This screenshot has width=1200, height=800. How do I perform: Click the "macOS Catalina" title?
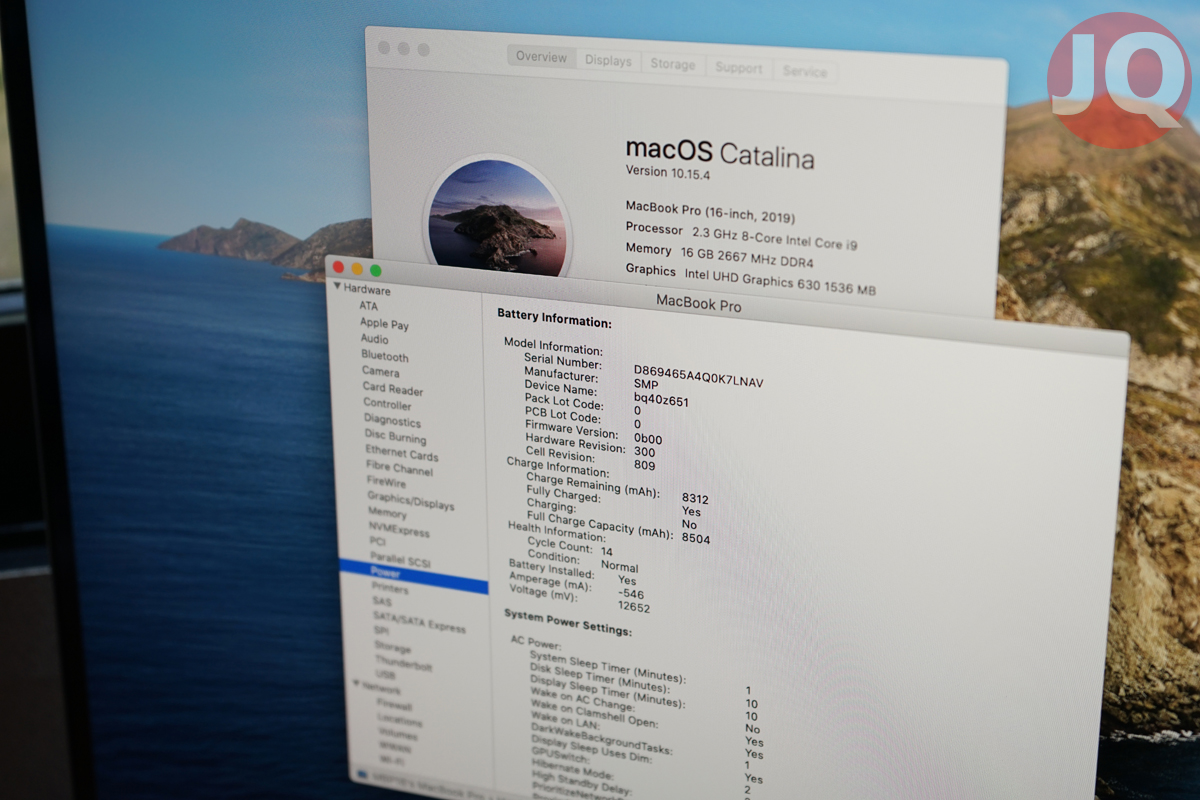pos(720,153)
